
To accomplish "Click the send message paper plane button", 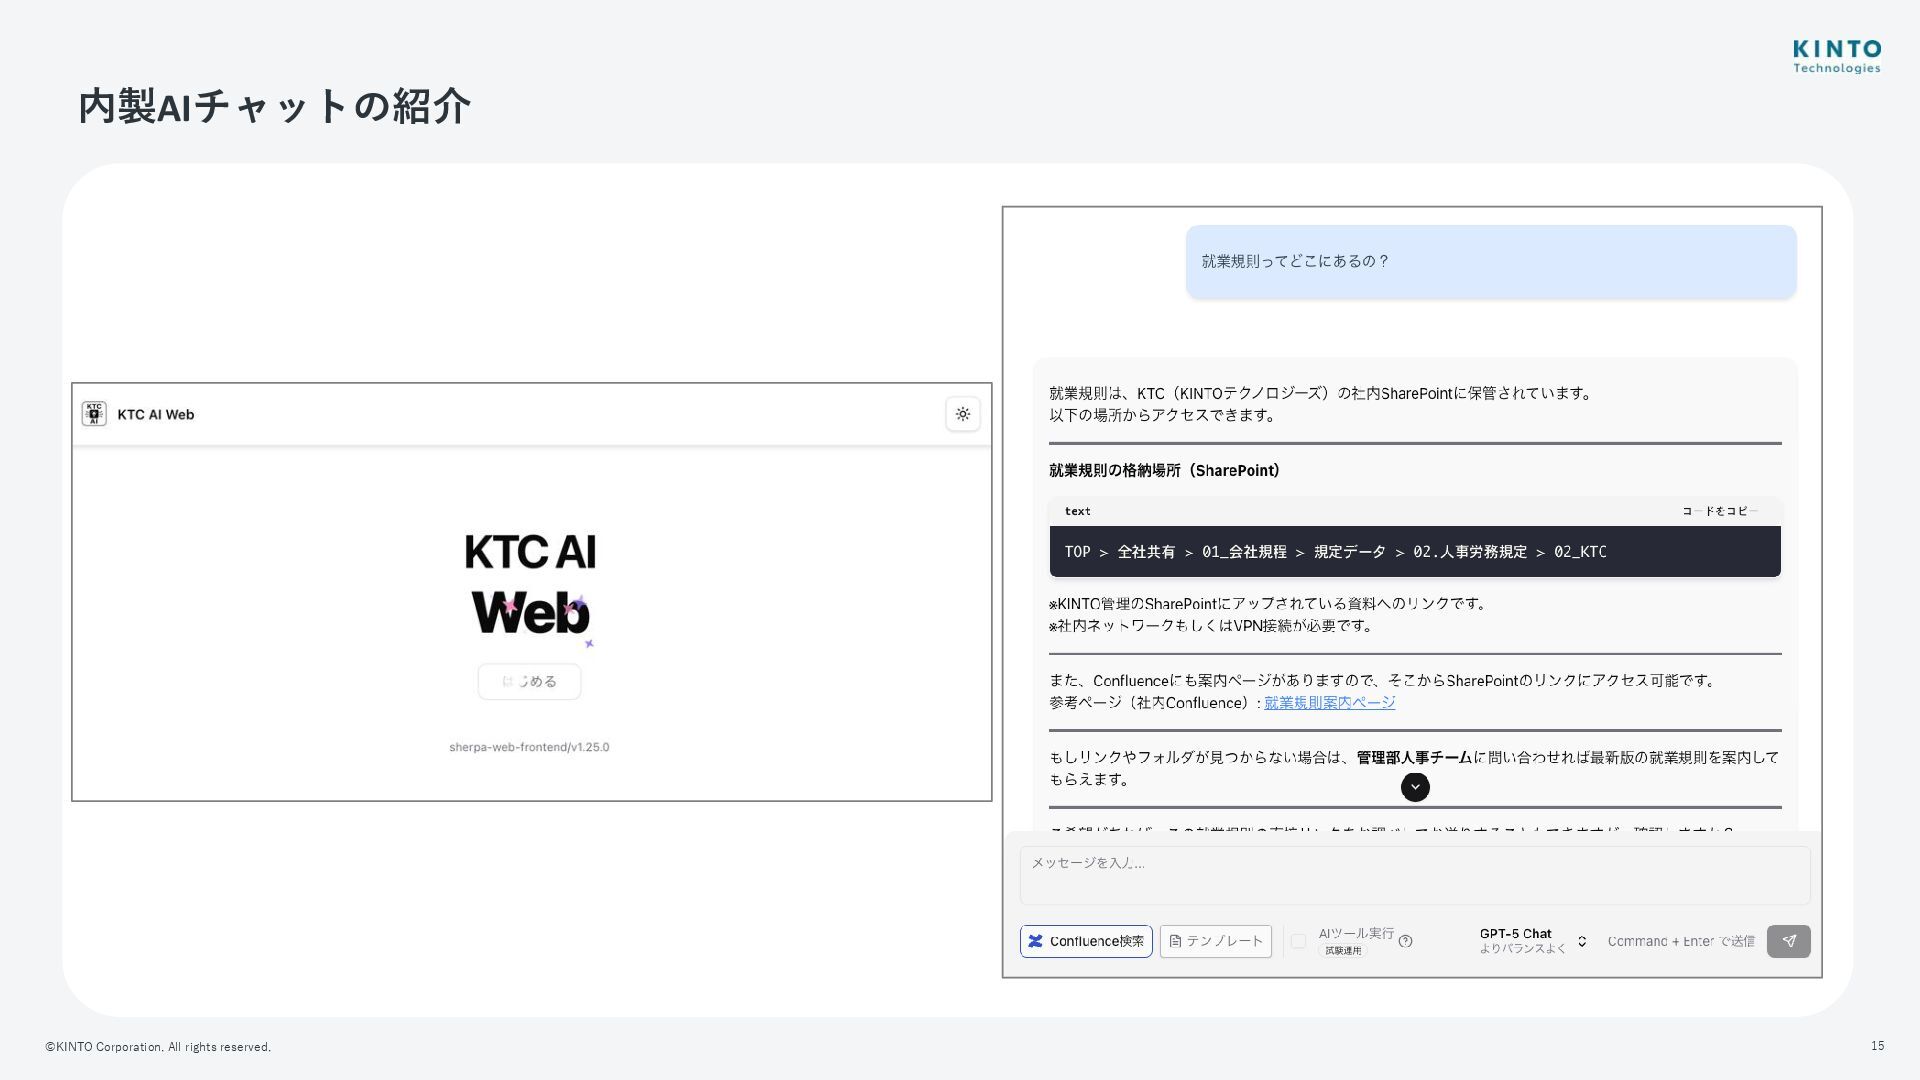I will [1789, 941].
